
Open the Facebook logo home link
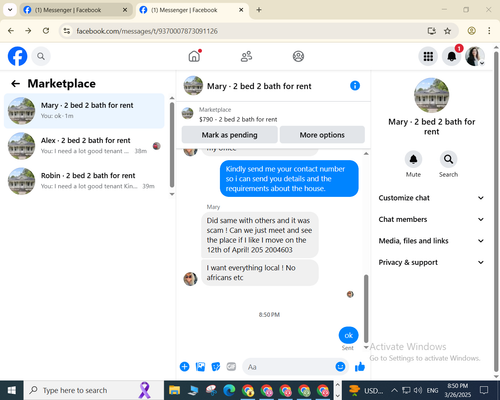pyautogui.click(x=17, y=56)
